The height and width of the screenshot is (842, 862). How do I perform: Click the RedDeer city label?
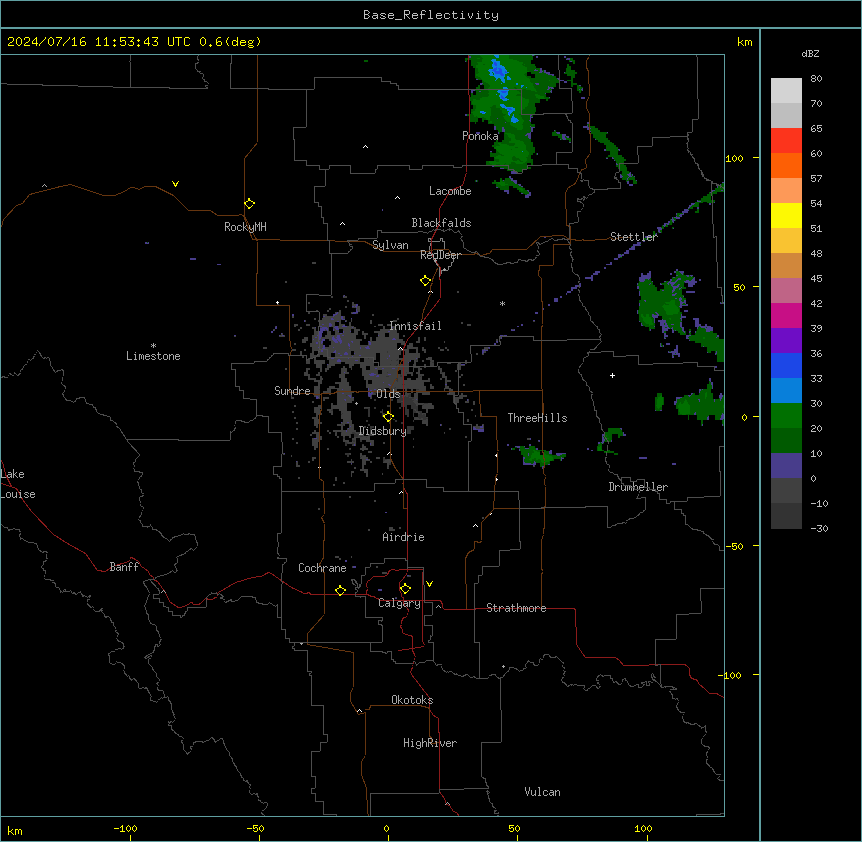coord(440,255)
